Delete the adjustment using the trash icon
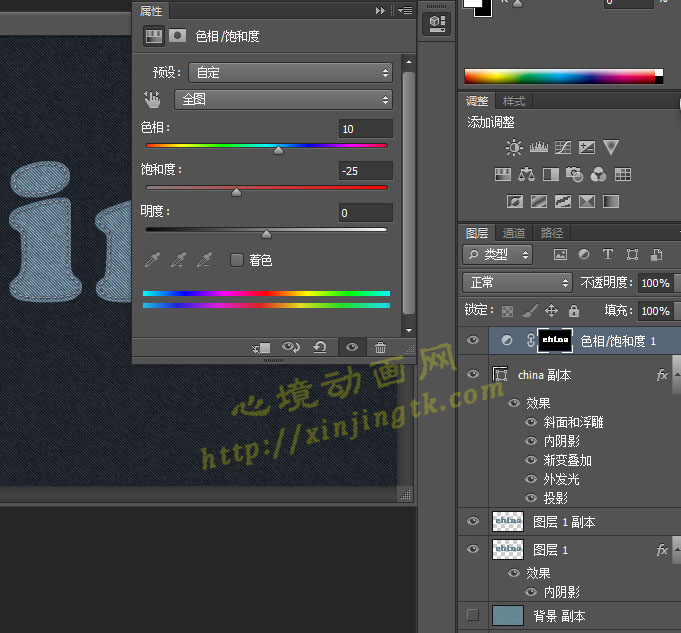The image size is (681, 633). (x=380, y=348)
